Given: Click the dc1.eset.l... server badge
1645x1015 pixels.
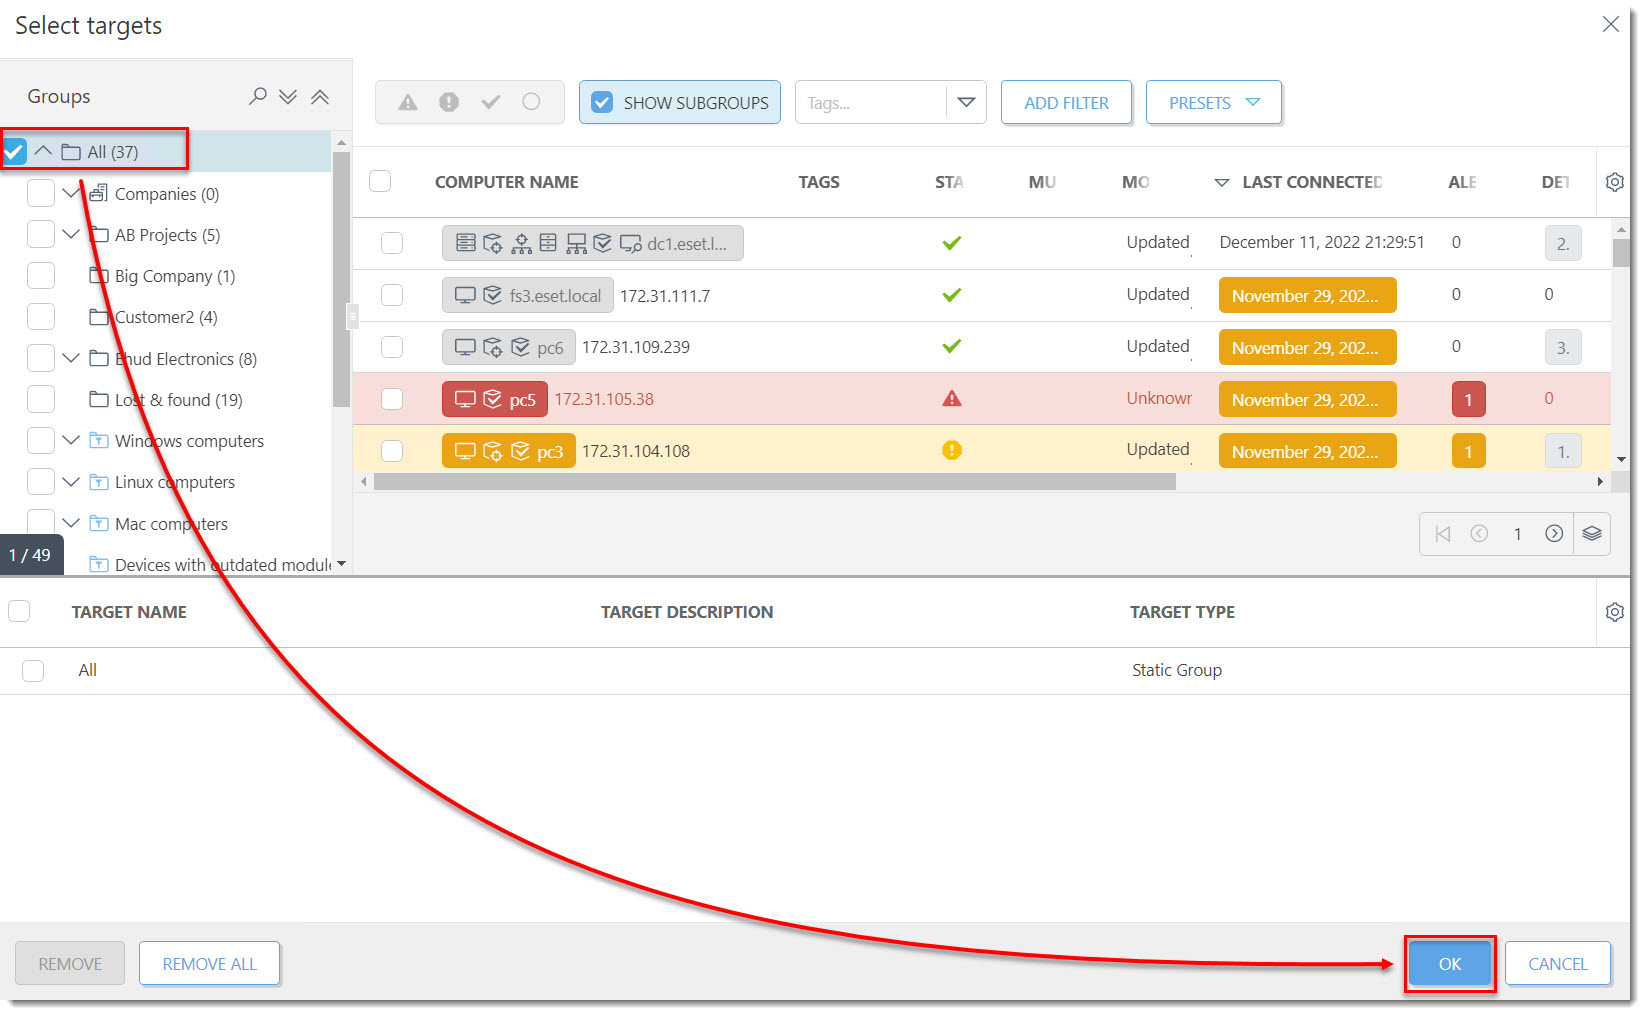Looking at the screenshot, I should pos(593,243).
